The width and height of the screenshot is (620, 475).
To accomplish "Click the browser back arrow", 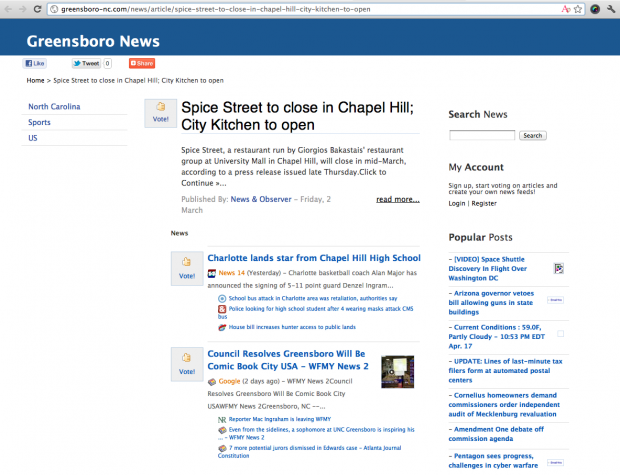I will (8, 9).
